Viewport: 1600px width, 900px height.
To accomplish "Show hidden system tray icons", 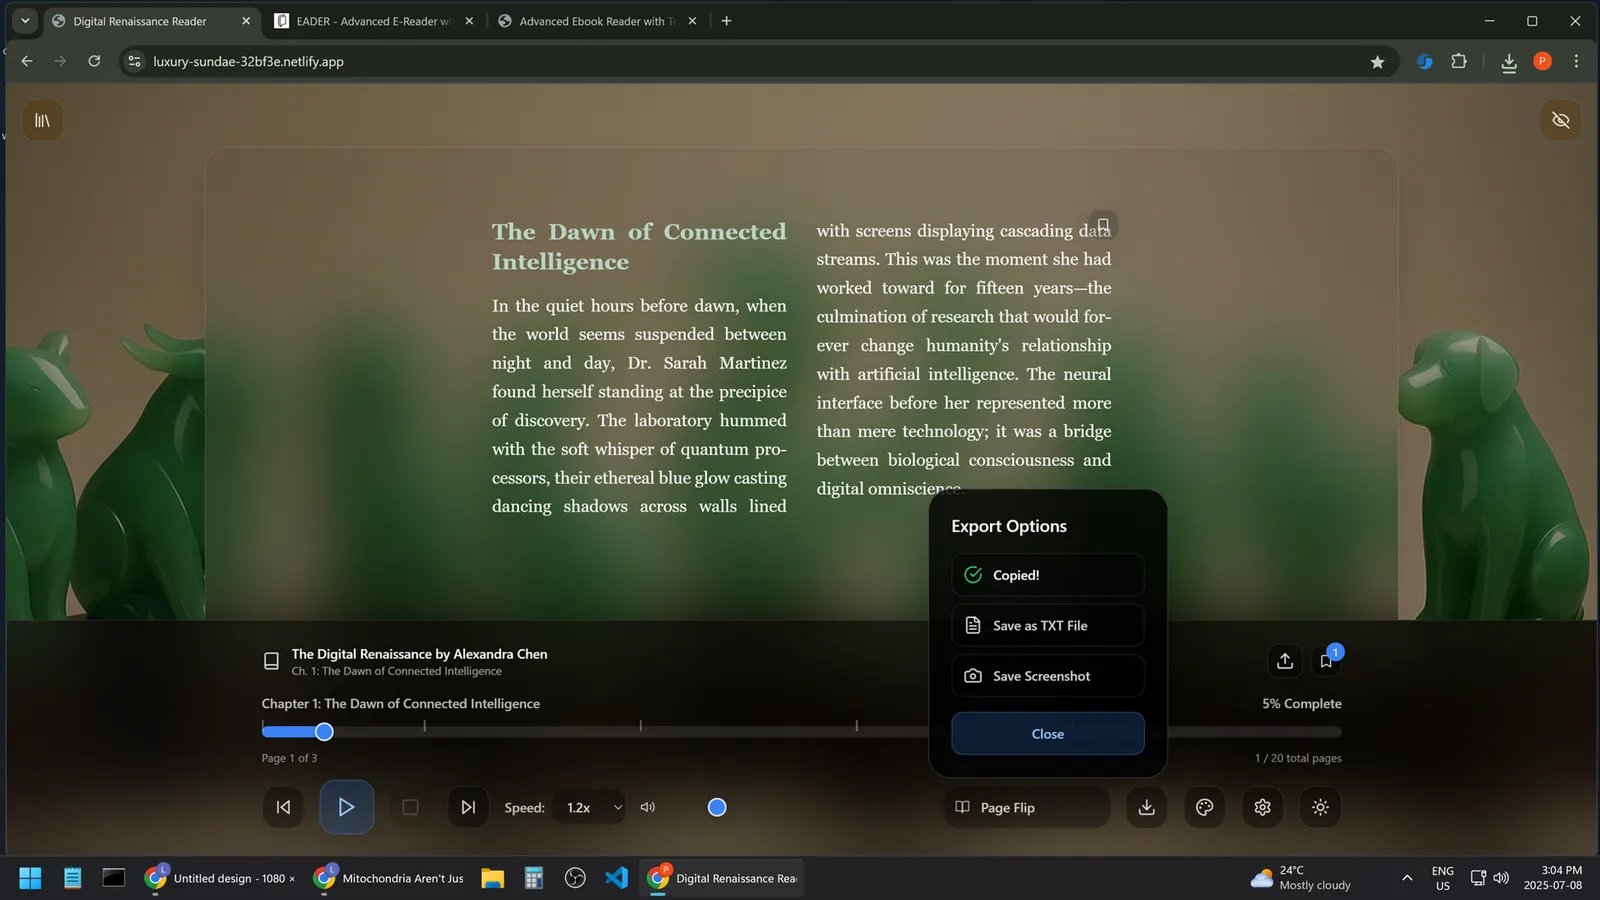I will click(1407, 878).
